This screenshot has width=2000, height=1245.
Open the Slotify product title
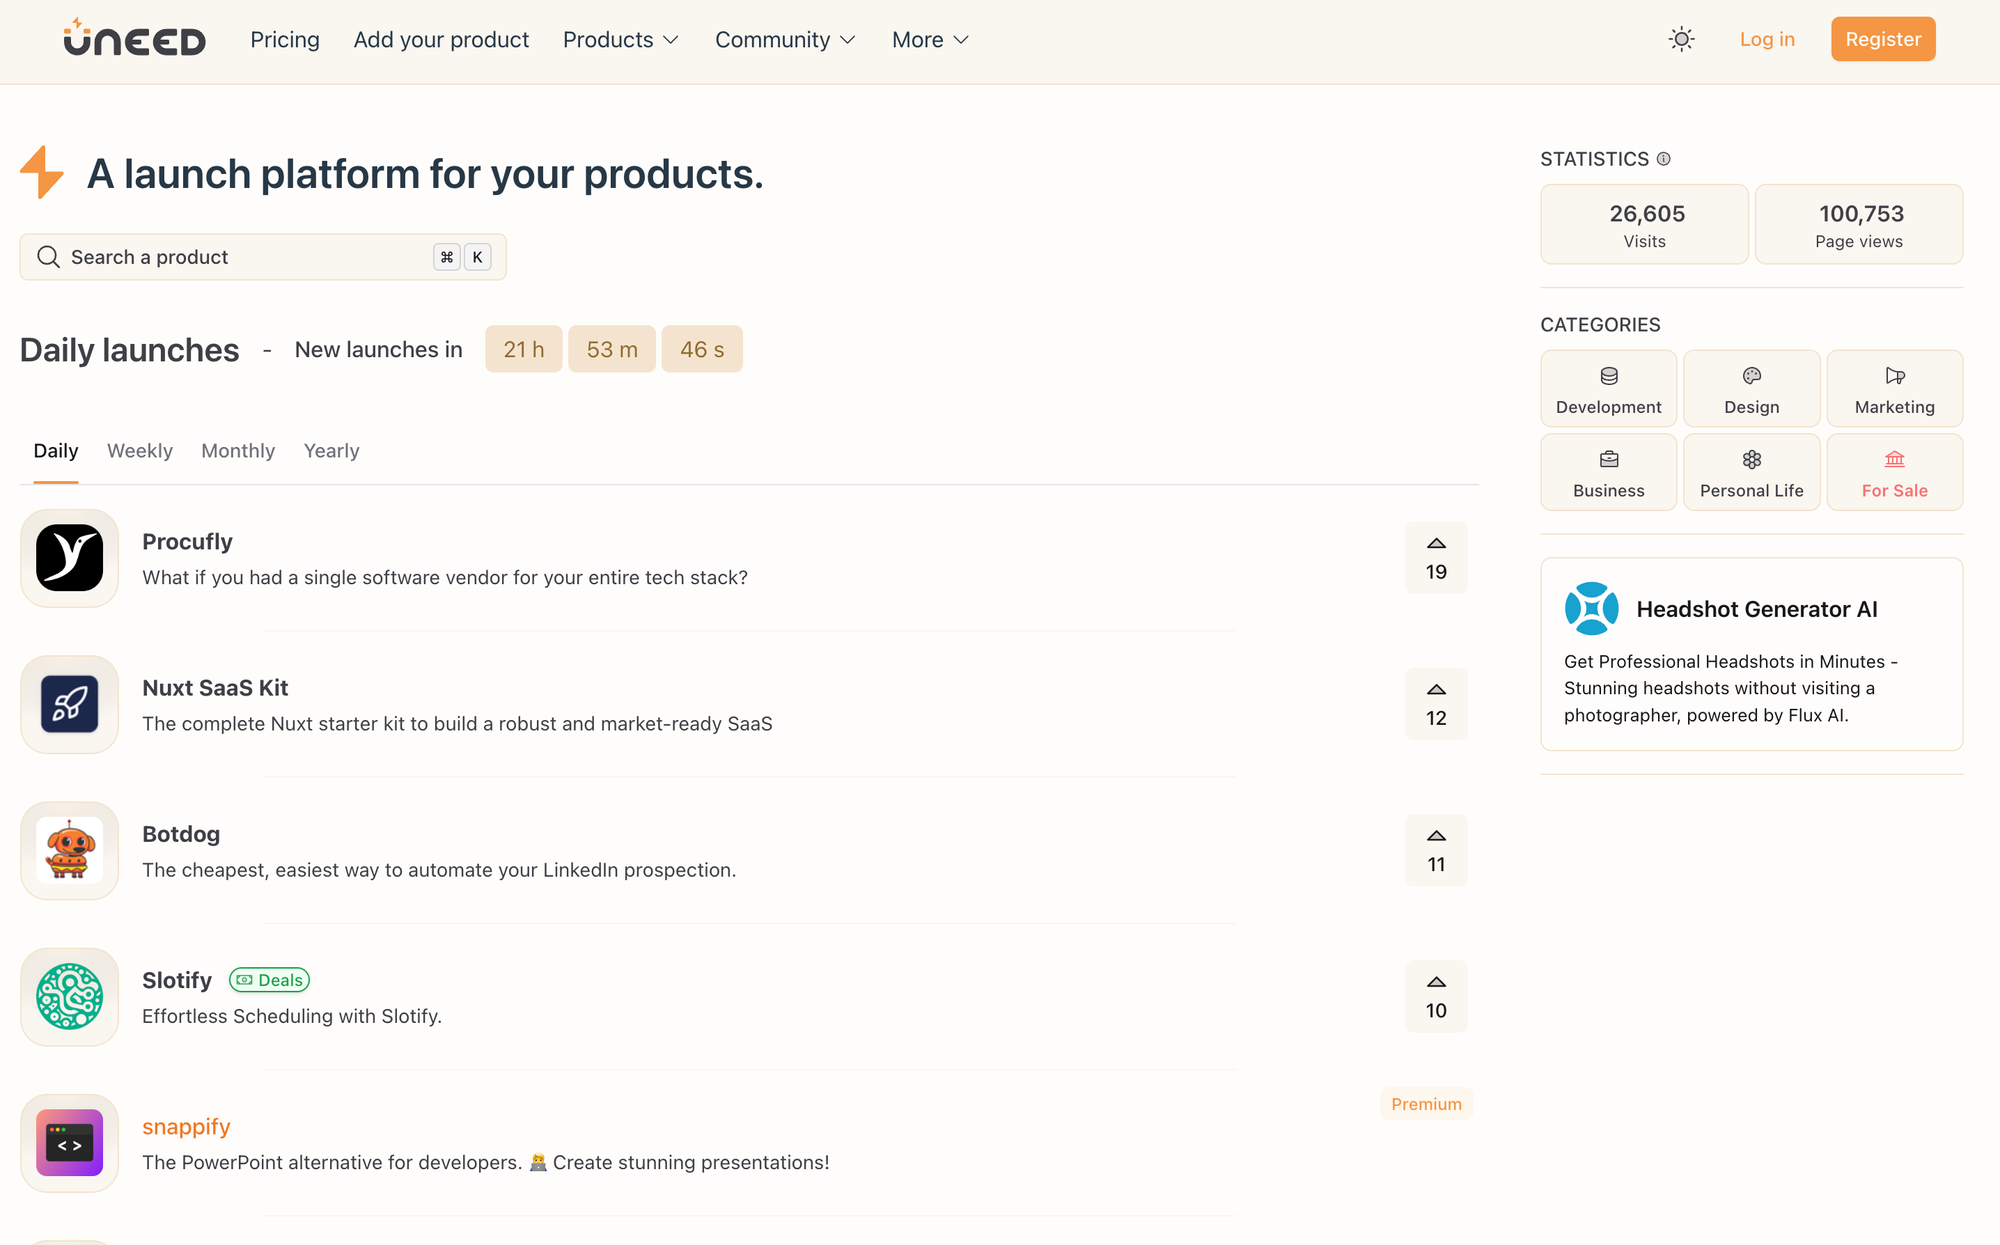click(x=177, y=980)
